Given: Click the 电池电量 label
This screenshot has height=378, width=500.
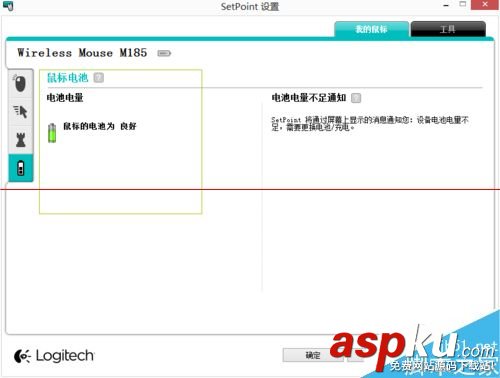Looking at the screenshot, I should point(65,98).
